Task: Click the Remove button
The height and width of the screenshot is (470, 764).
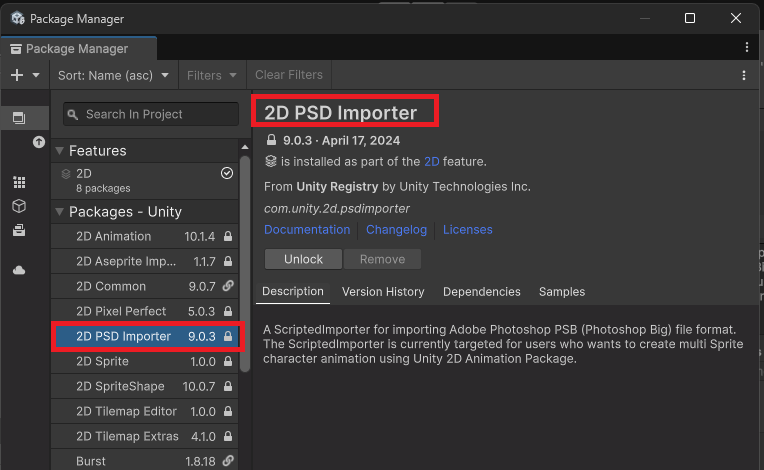Action: (382, 260)
